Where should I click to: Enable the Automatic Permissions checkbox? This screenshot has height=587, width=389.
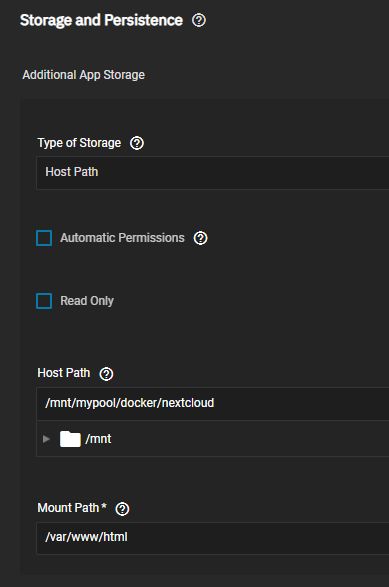tap(44, 238)
